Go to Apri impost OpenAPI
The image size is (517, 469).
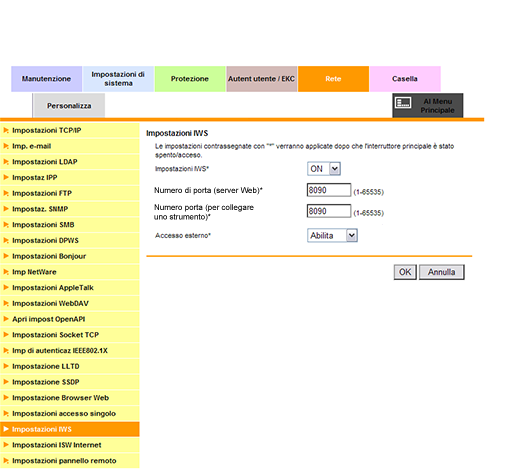click(x=70, y=319)
